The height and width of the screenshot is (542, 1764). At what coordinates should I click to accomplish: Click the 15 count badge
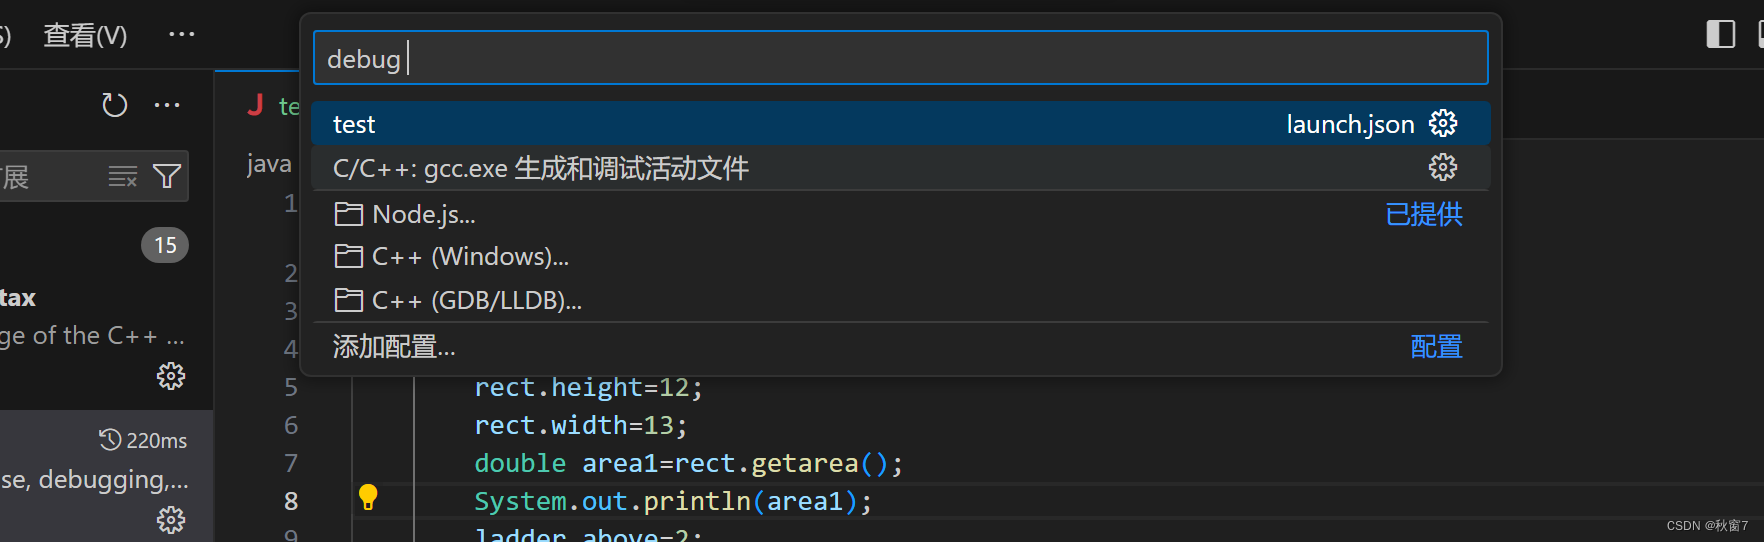click(165, 245)
